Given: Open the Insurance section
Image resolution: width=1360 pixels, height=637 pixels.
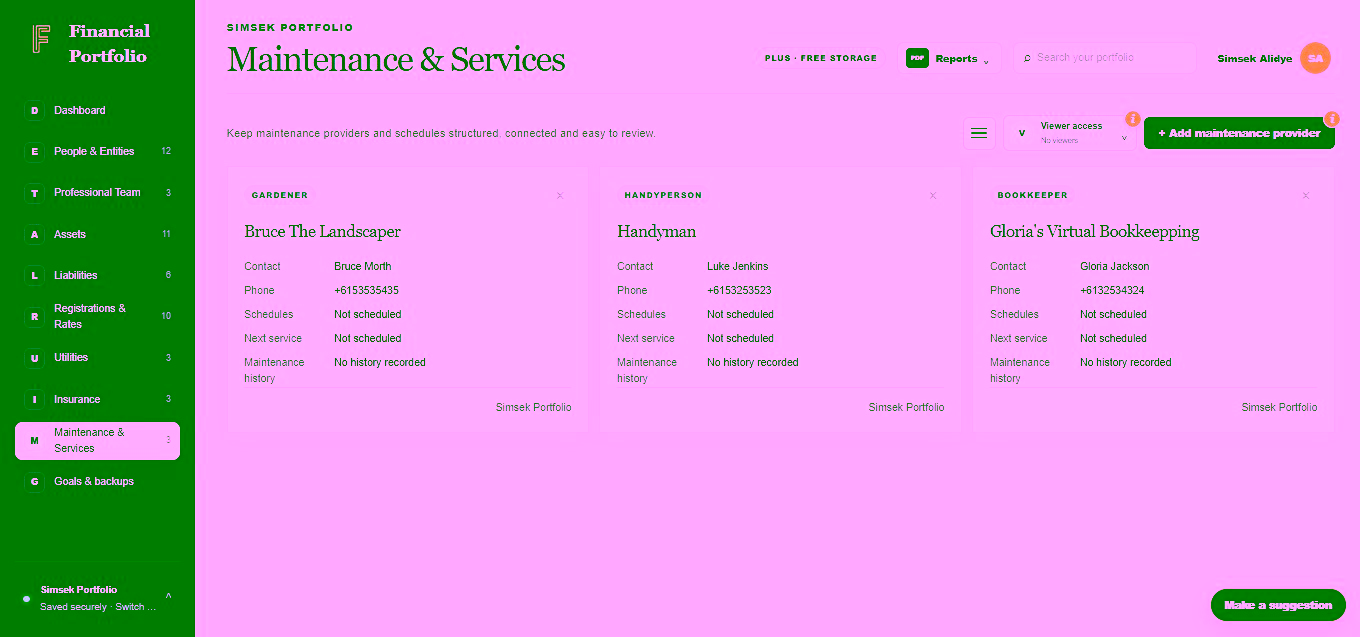Looking at the screenshot, I should click(x=97, y=400).
